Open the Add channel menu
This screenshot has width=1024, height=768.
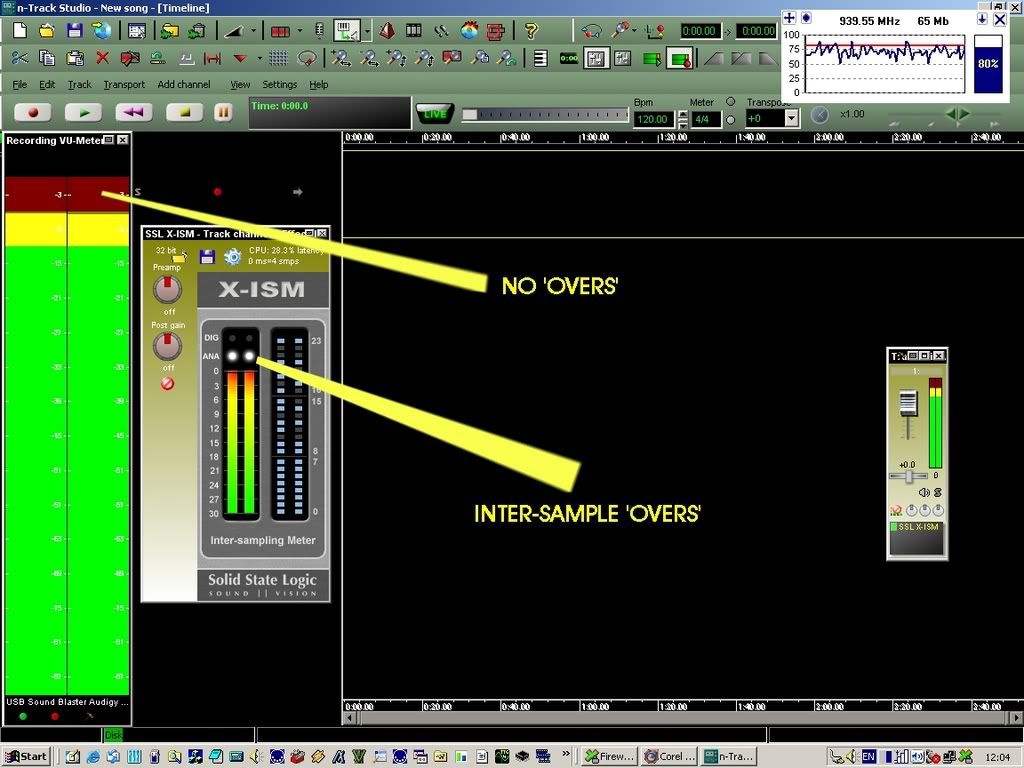[x=184, y=84]
